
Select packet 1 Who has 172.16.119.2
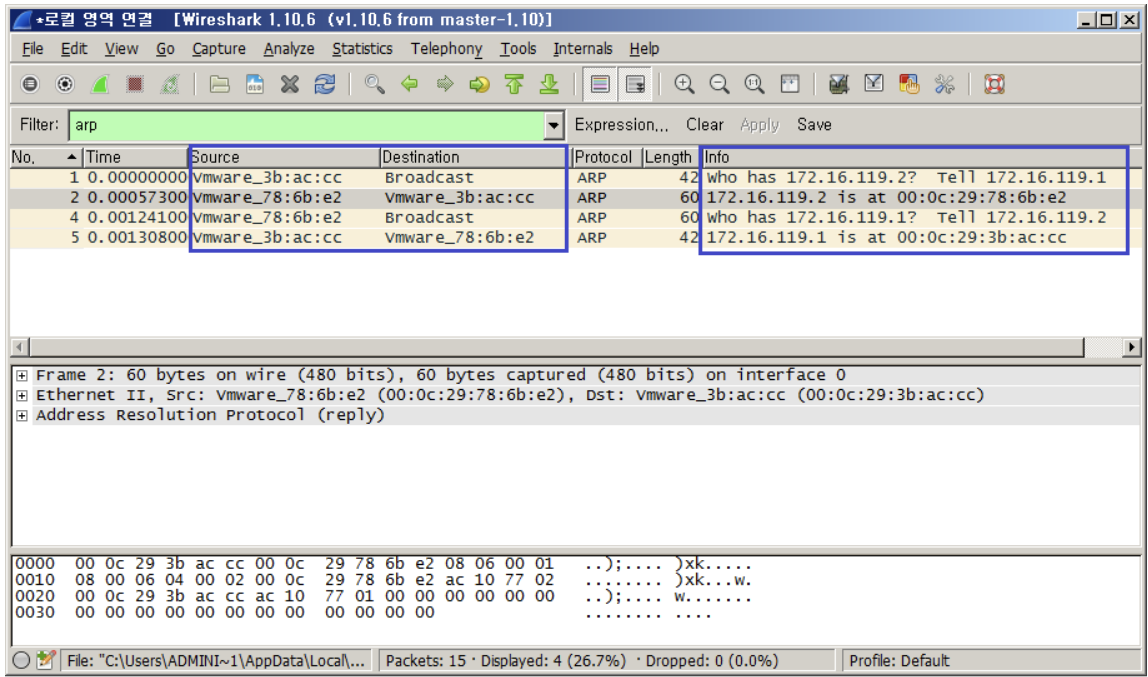pos(575,178)
